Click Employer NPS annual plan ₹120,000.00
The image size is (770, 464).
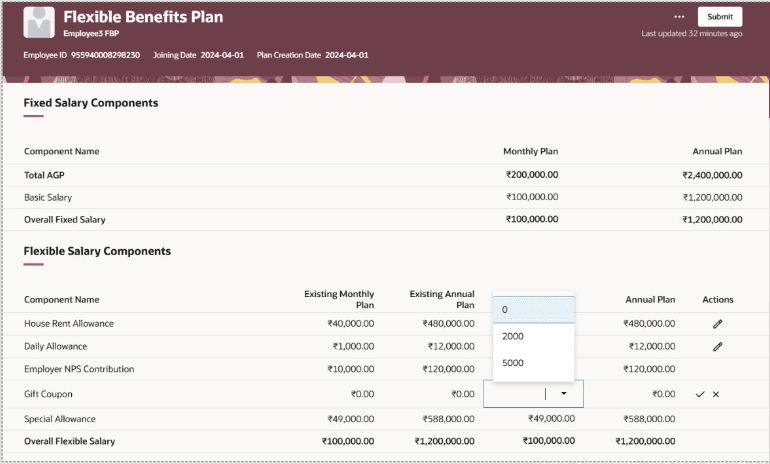649,369
